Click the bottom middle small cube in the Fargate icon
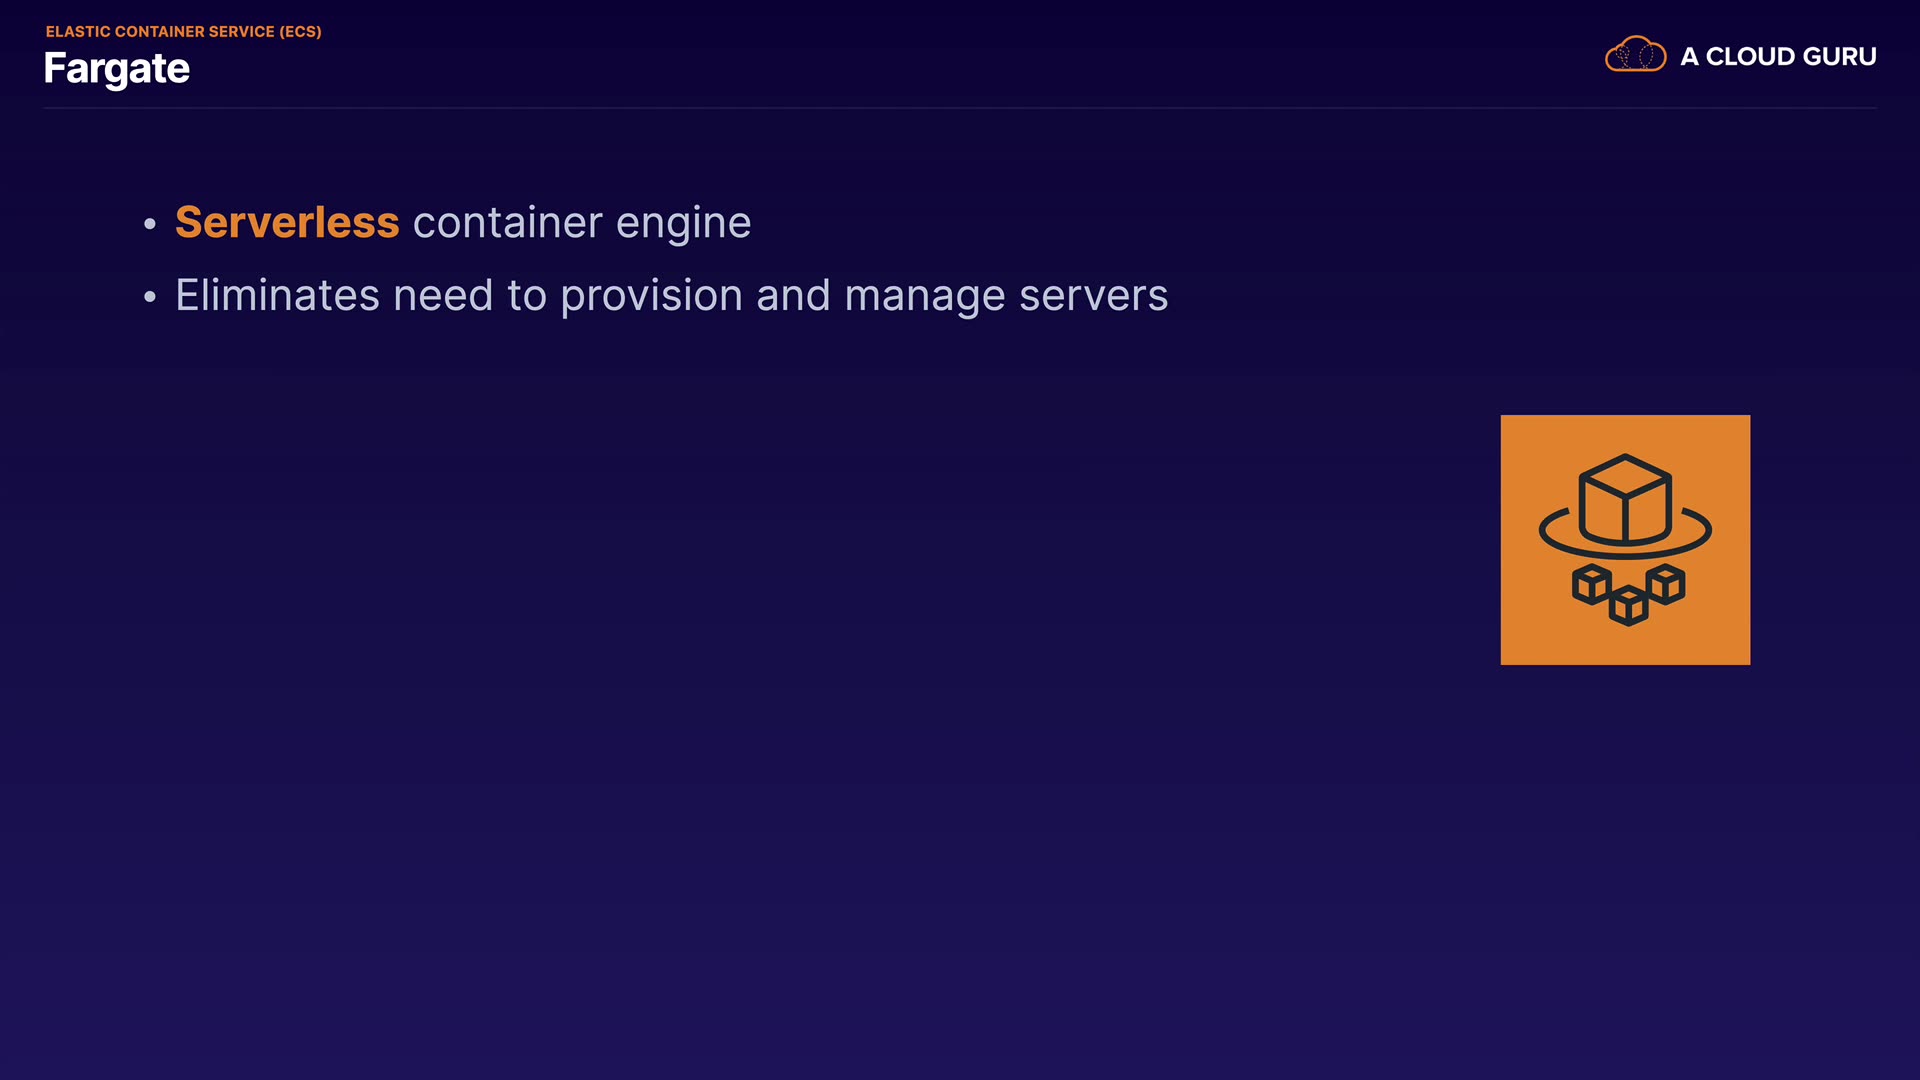This screenshot has height=1080, width=1920. point(1628,605)
